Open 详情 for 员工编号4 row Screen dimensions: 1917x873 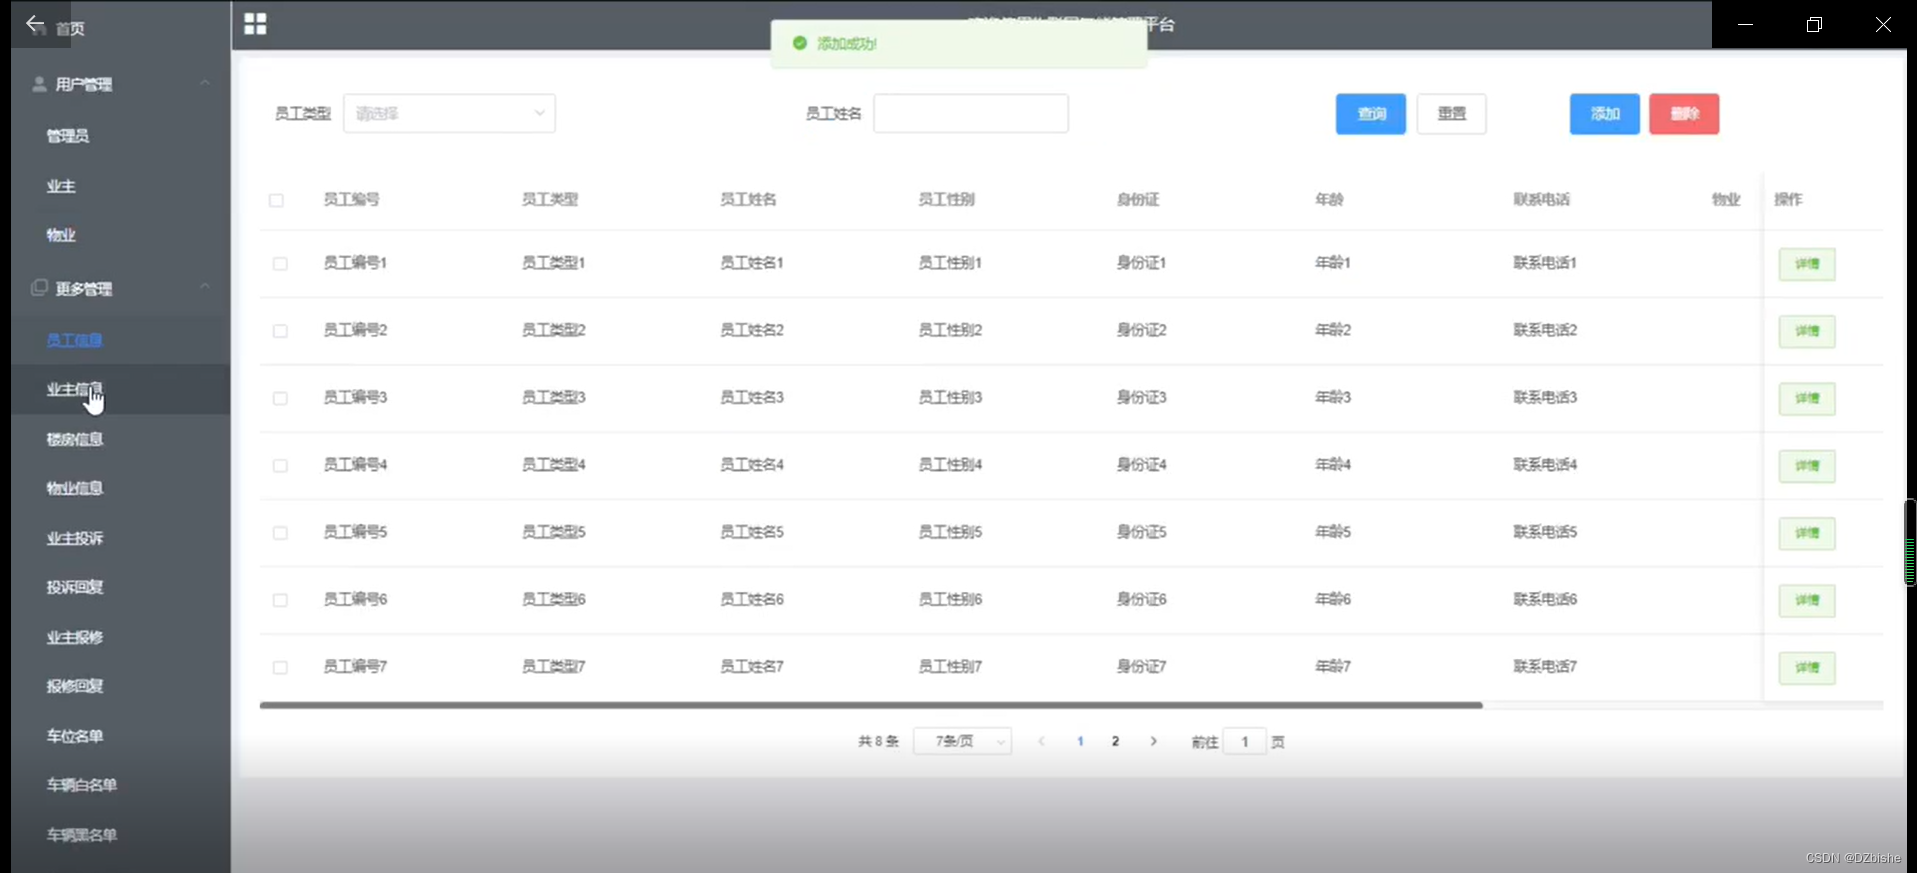point(1807,466)
